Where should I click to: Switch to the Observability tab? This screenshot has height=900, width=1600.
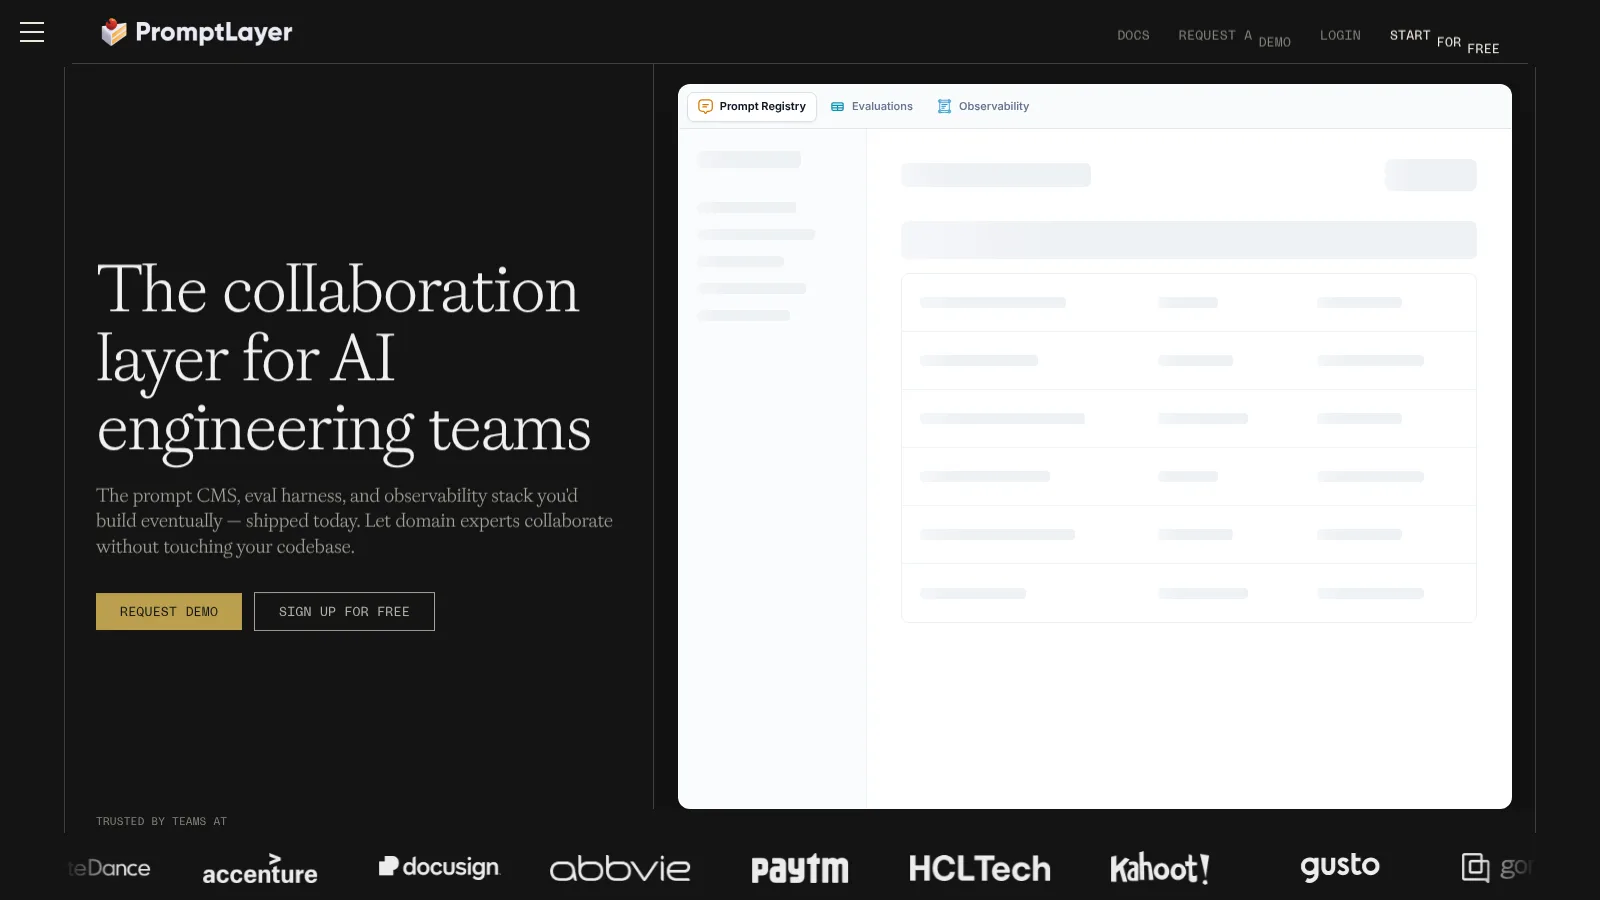(983, 106)
